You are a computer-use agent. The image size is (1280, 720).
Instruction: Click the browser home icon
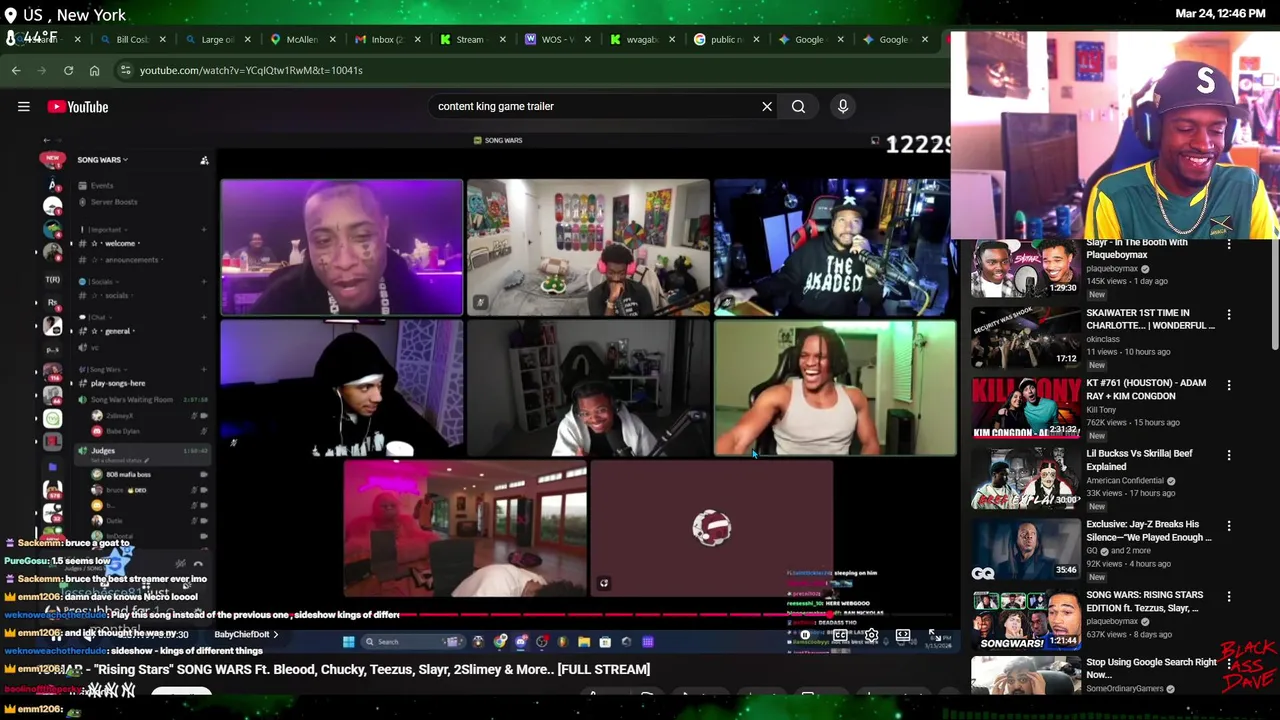click(94, 70)
